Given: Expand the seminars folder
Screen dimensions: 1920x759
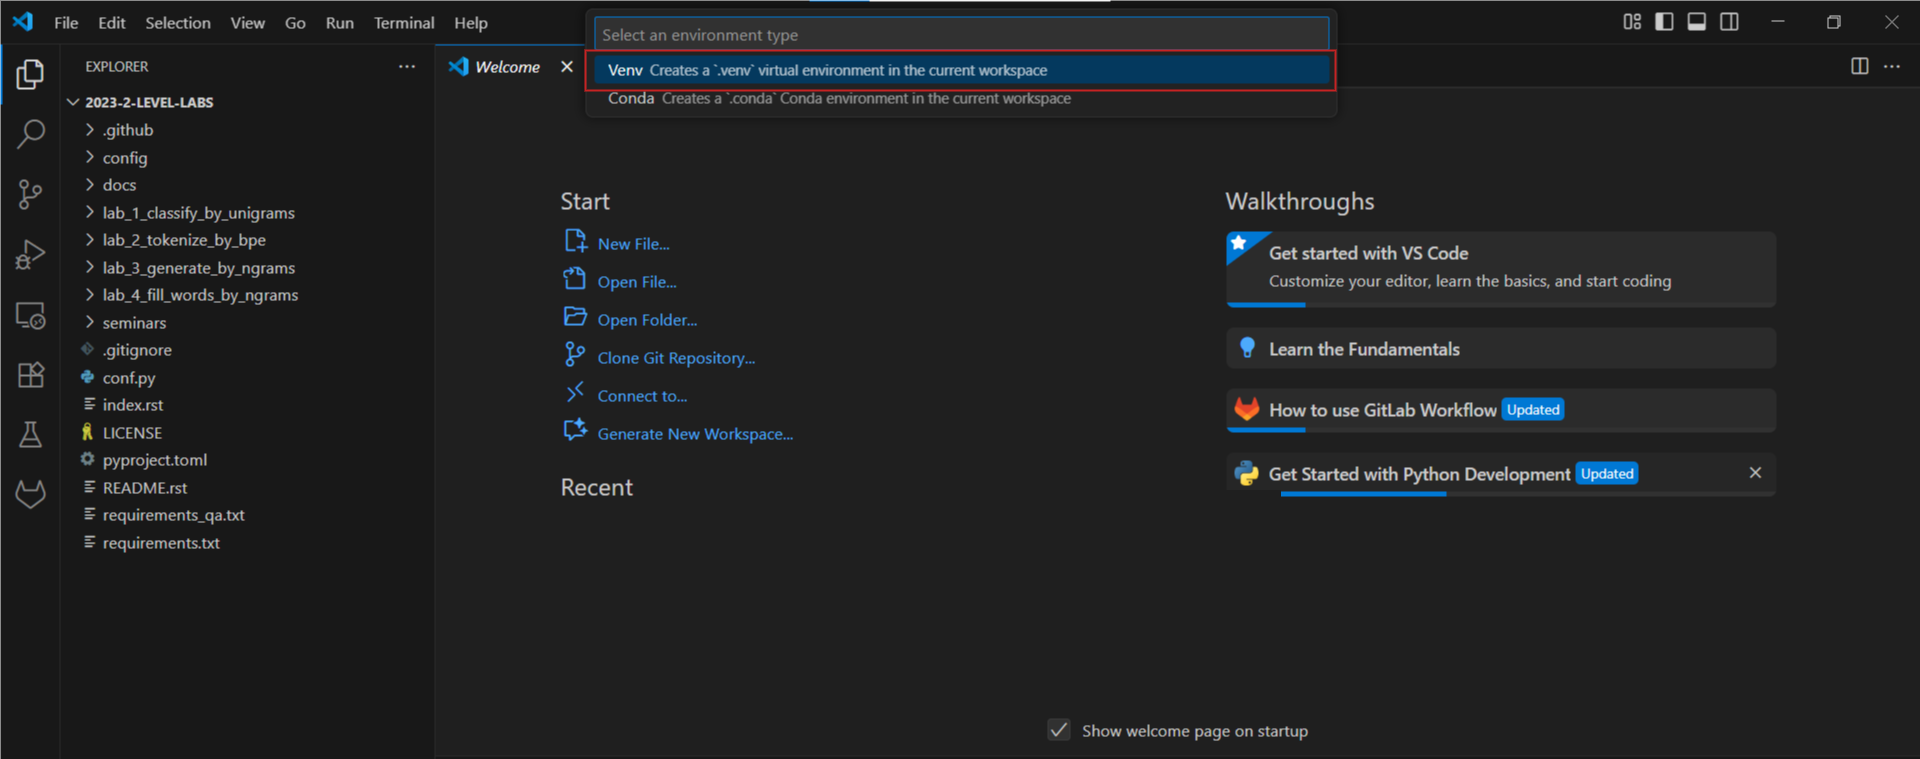Looking at the screenshot, I should point(134,323).
